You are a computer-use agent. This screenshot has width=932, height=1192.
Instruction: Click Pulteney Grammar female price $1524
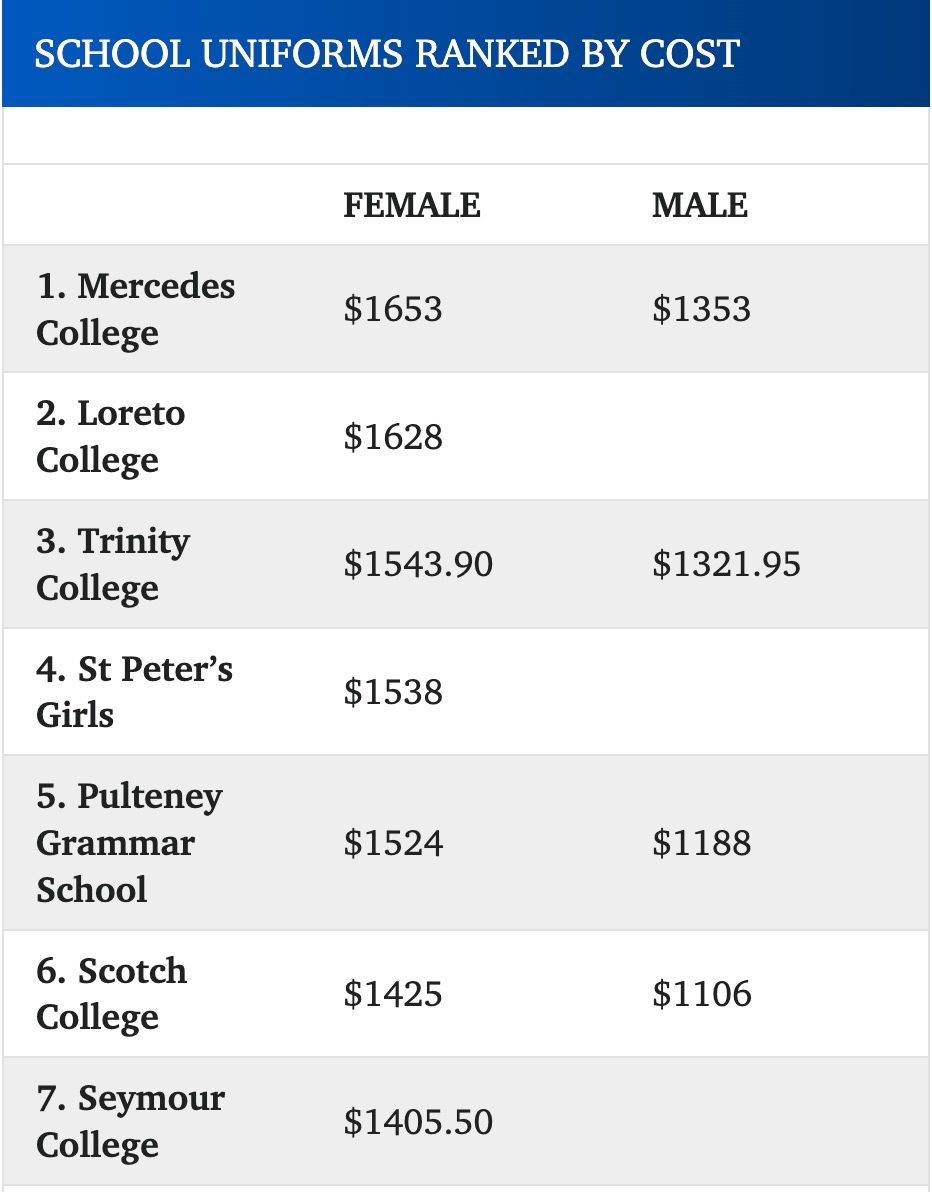392,843
